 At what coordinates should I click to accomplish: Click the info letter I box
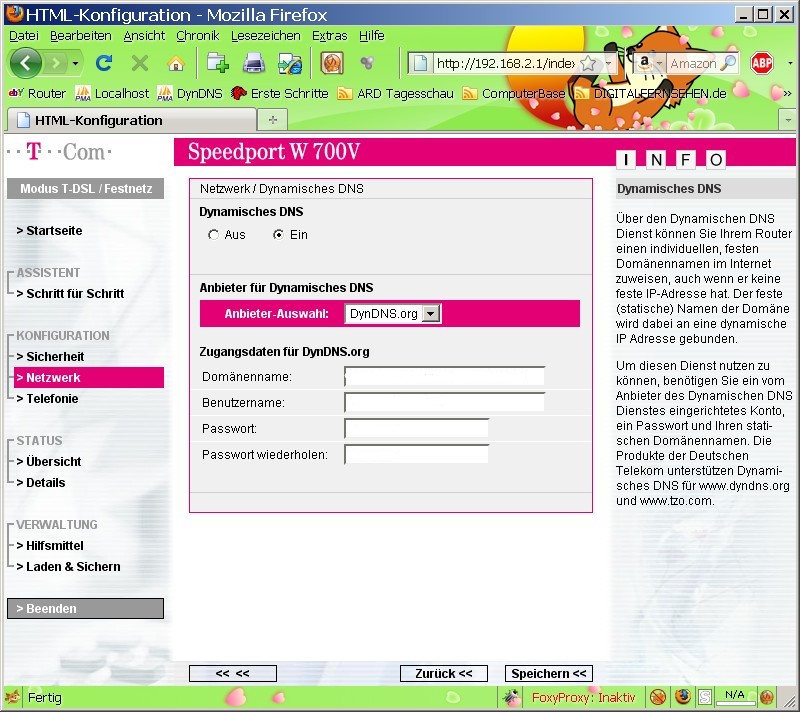[626, 160]
